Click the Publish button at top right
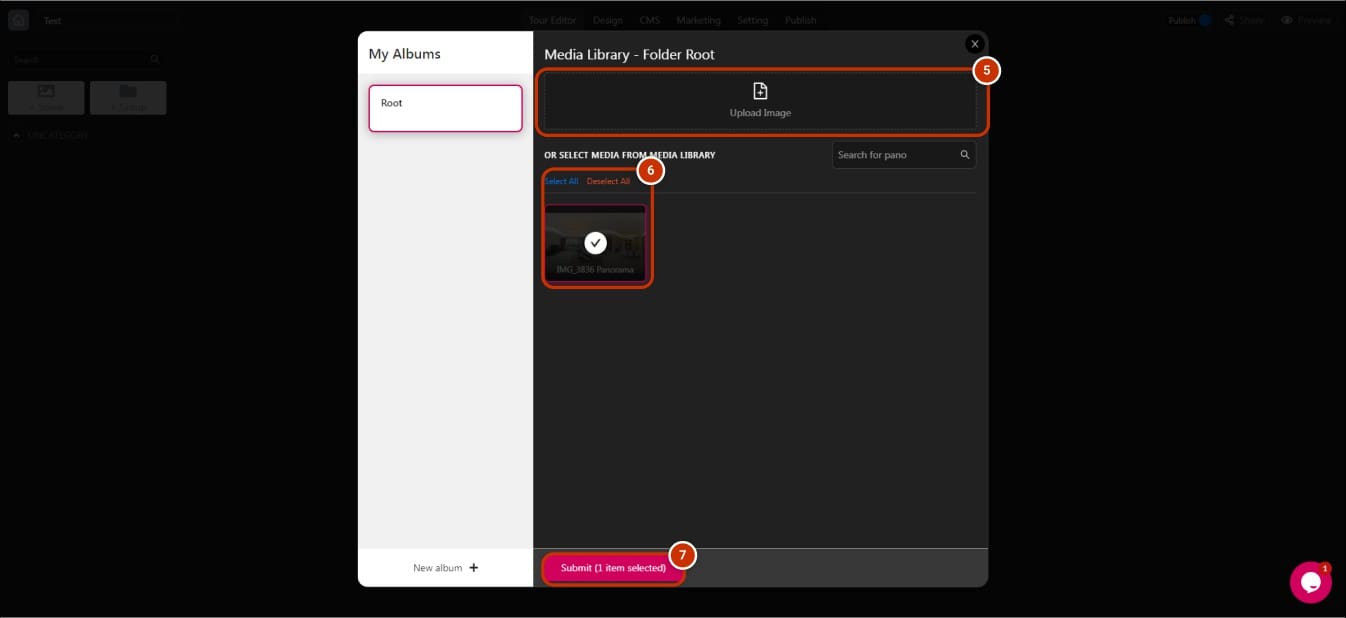Screen dimensions: 1346x618 (1182, 20)
